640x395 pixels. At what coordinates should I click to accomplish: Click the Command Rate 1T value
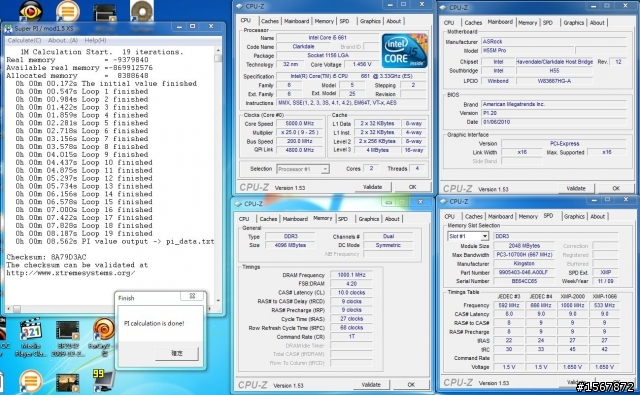351,337
